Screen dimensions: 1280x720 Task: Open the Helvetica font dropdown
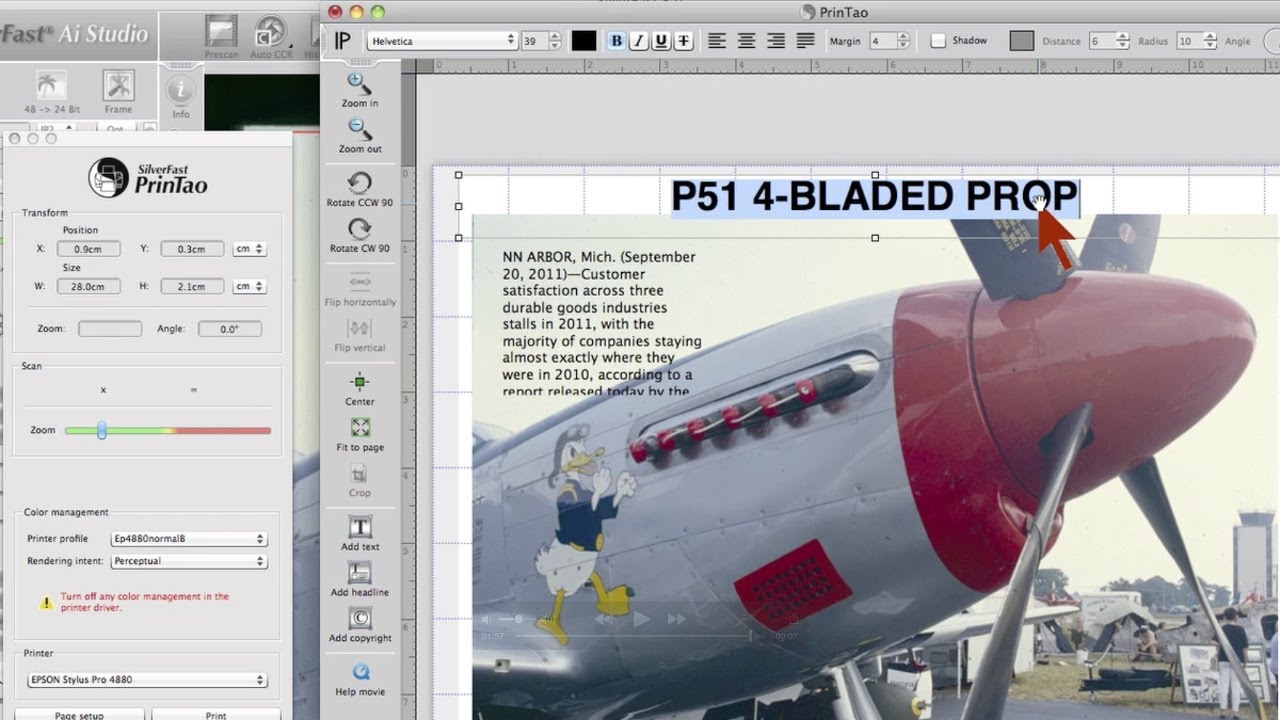pos(442,41)
